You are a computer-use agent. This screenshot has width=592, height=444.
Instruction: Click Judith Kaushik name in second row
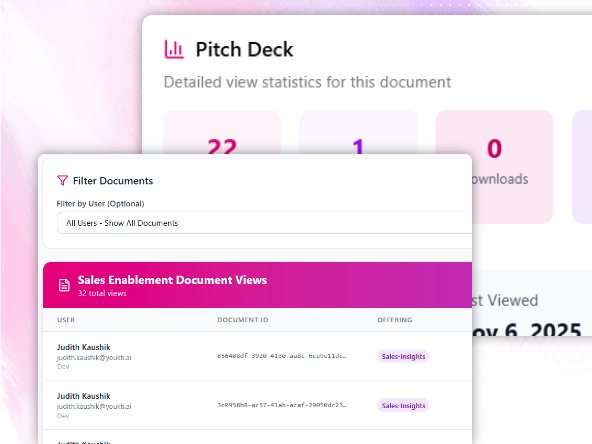point(83,396)
